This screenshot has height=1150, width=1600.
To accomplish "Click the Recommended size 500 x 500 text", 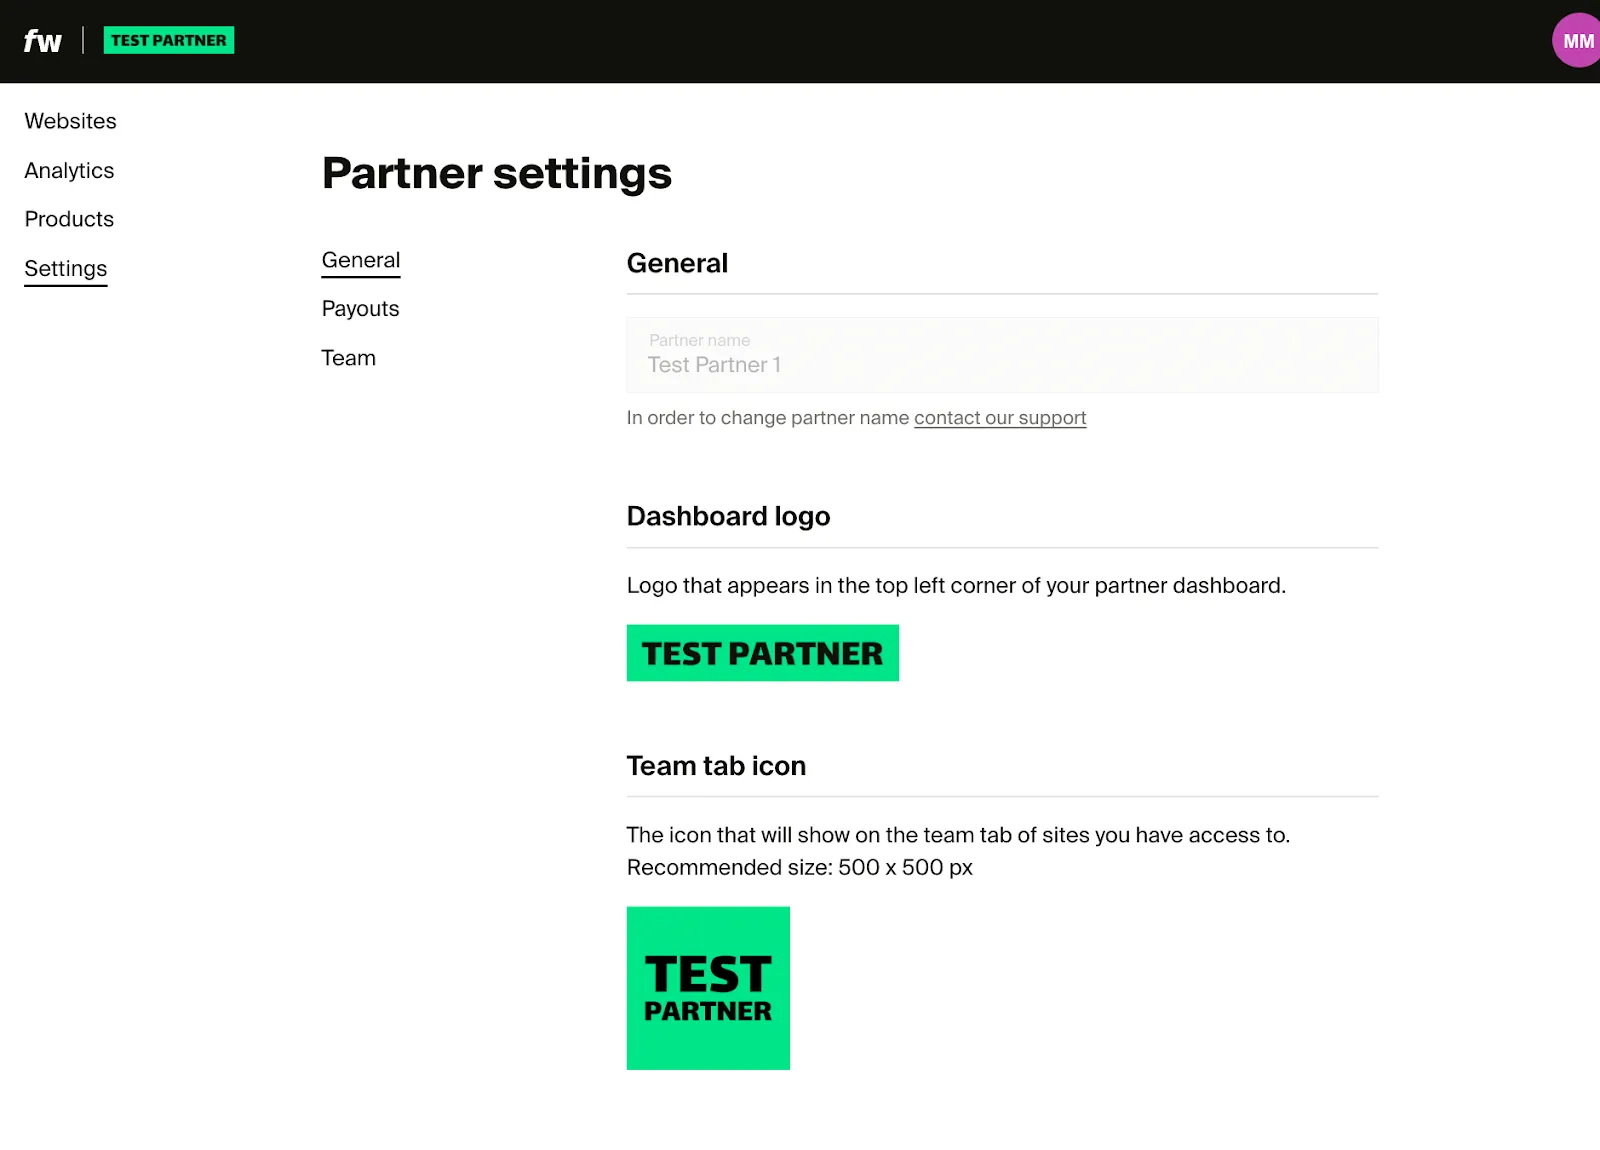I will pos(799,868).
